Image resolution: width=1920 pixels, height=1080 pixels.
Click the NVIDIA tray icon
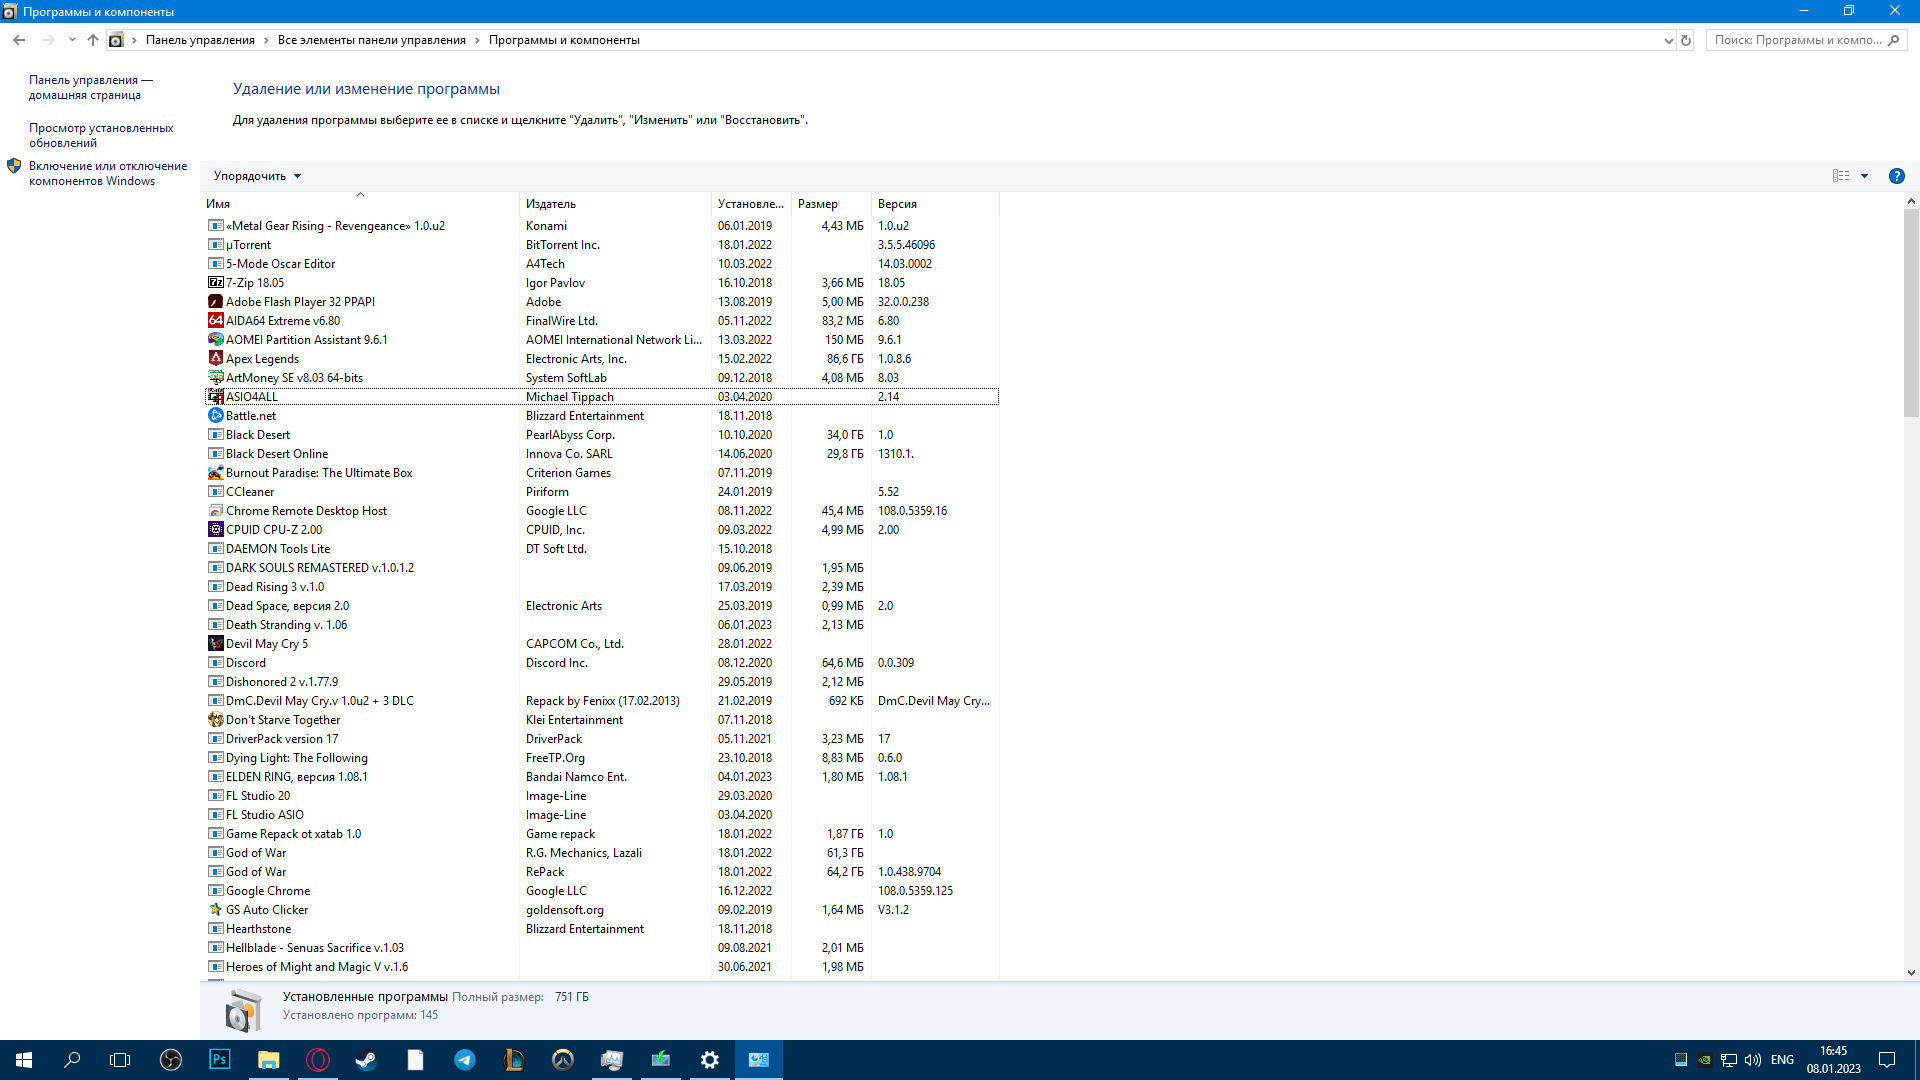tap(1704, 1060)
